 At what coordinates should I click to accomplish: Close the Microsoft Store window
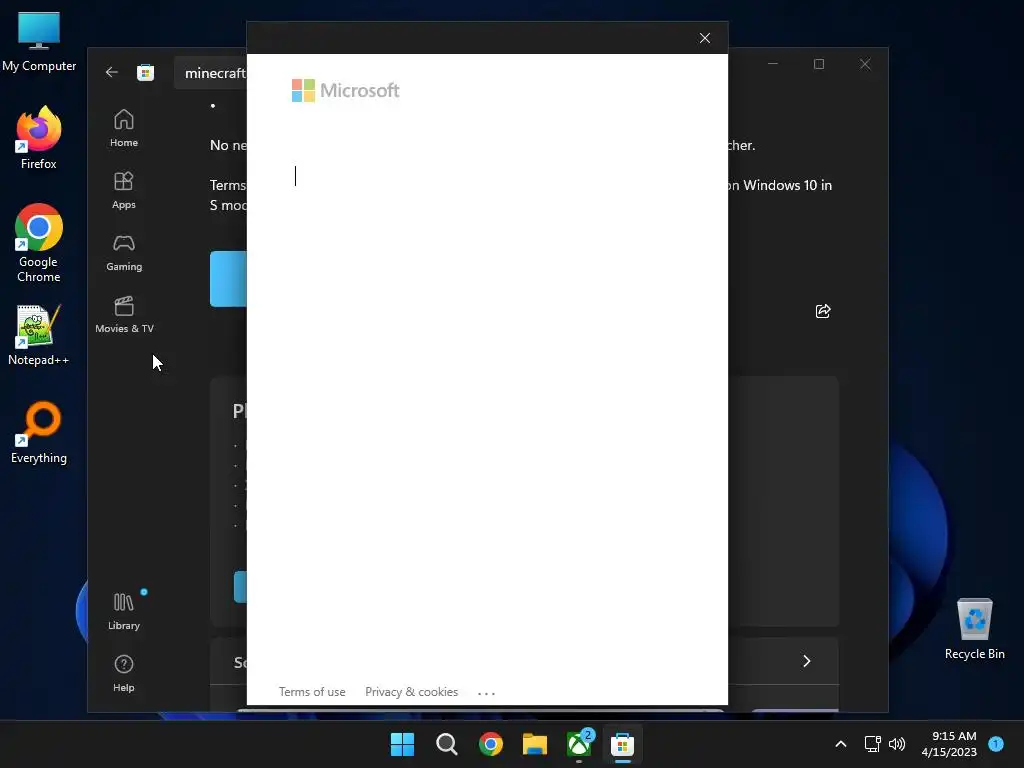865,64
